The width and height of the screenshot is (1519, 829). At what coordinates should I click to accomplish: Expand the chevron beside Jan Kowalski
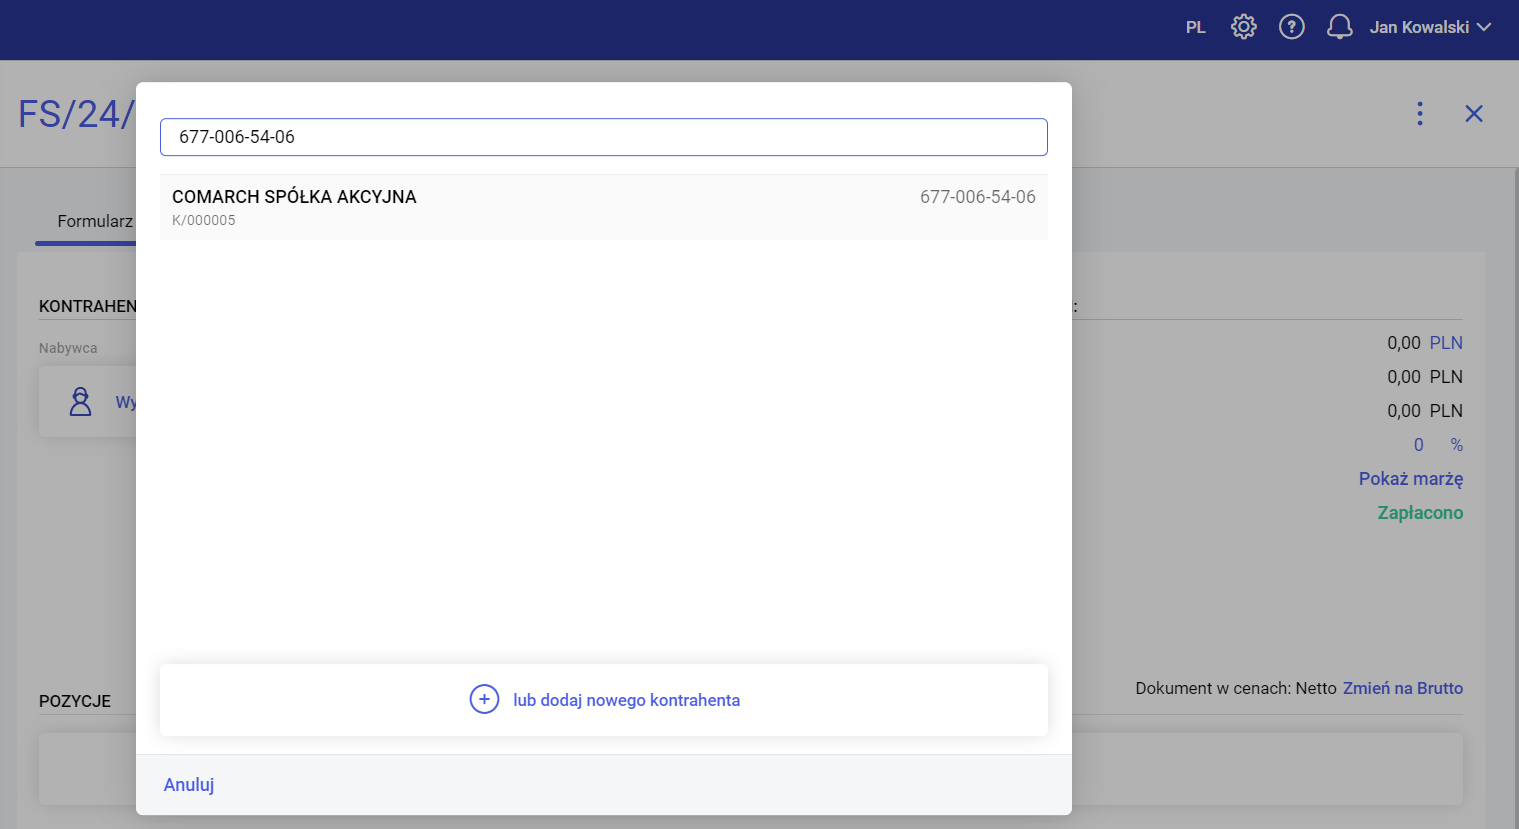click(1484, 27)
